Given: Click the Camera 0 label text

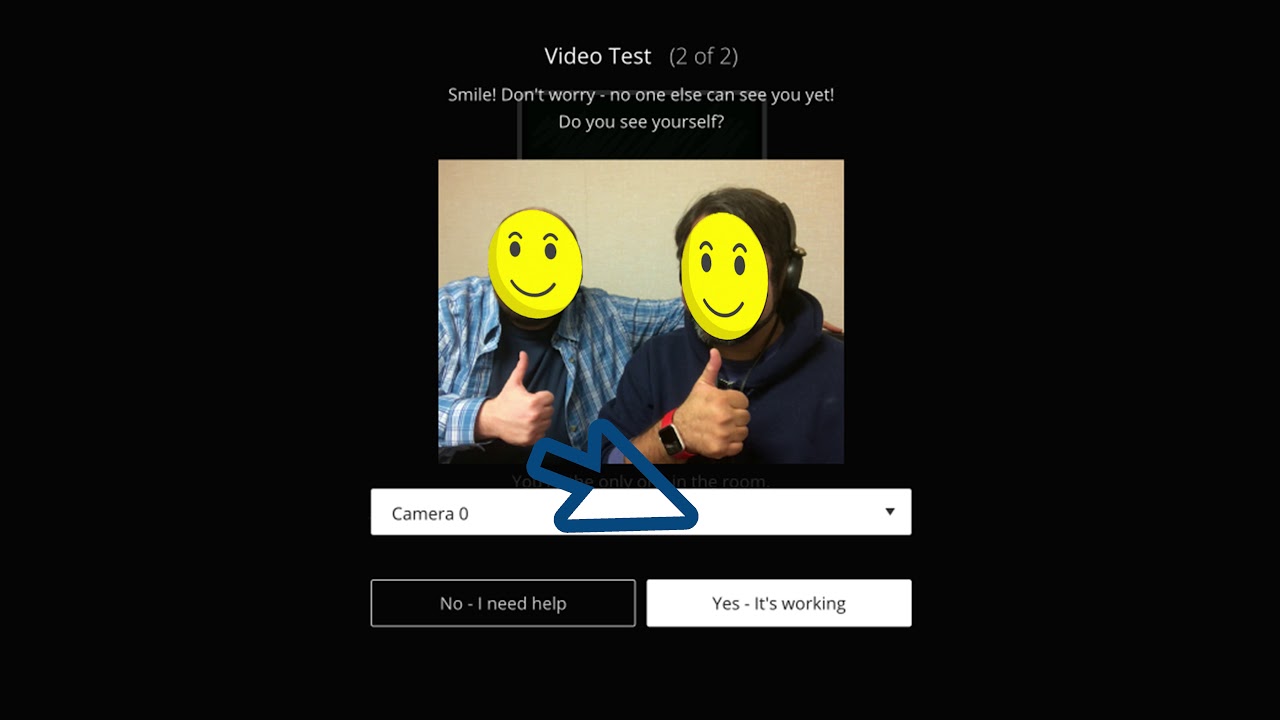Looking at the screenshot, I should click(x=430, y=514).
